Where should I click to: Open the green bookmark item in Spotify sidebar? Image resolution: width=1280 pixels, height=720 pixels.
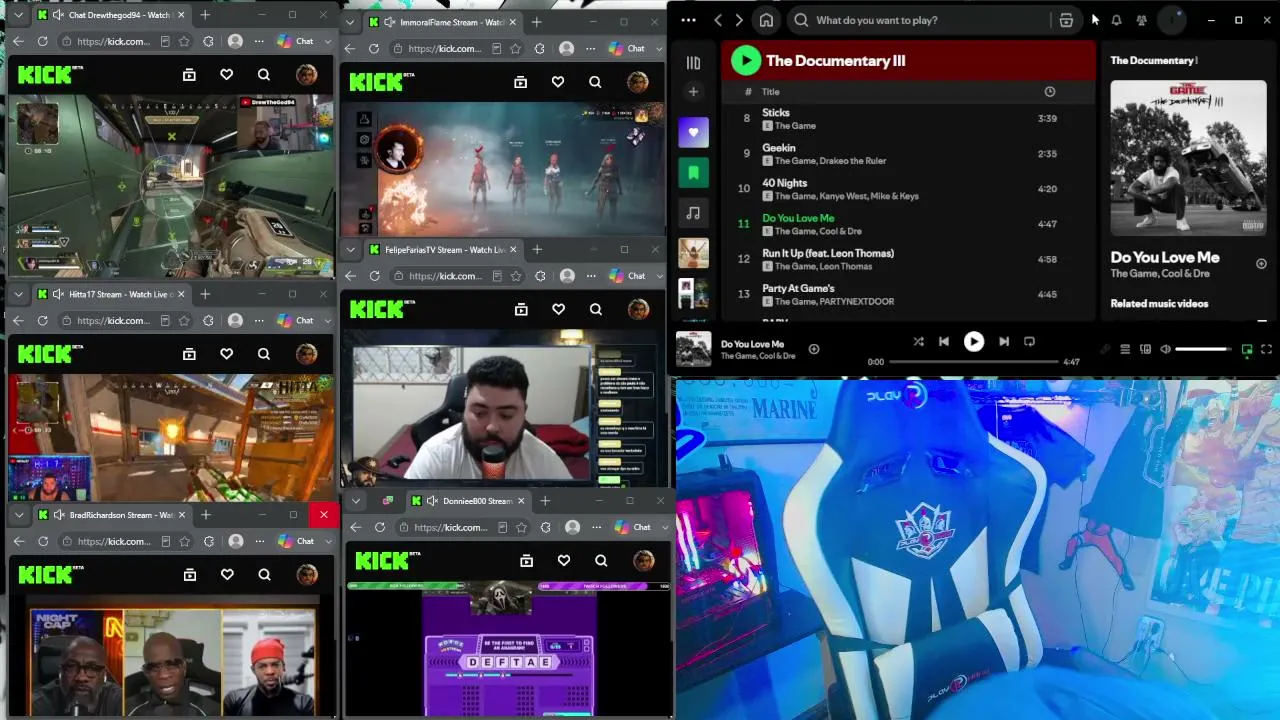click(x=693, y=172)
